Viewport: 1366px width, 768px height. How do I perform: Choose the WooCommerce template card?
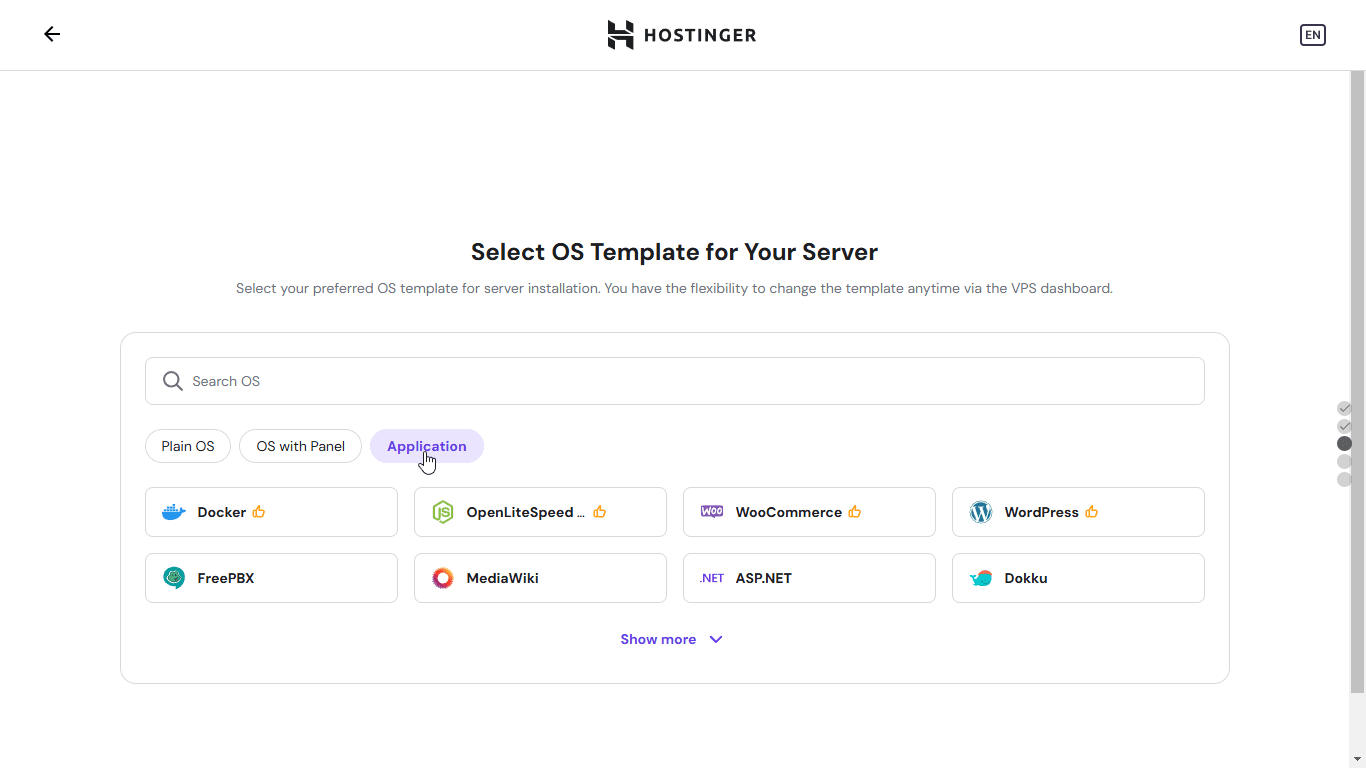pyautogui.click(x=809, y=512)
